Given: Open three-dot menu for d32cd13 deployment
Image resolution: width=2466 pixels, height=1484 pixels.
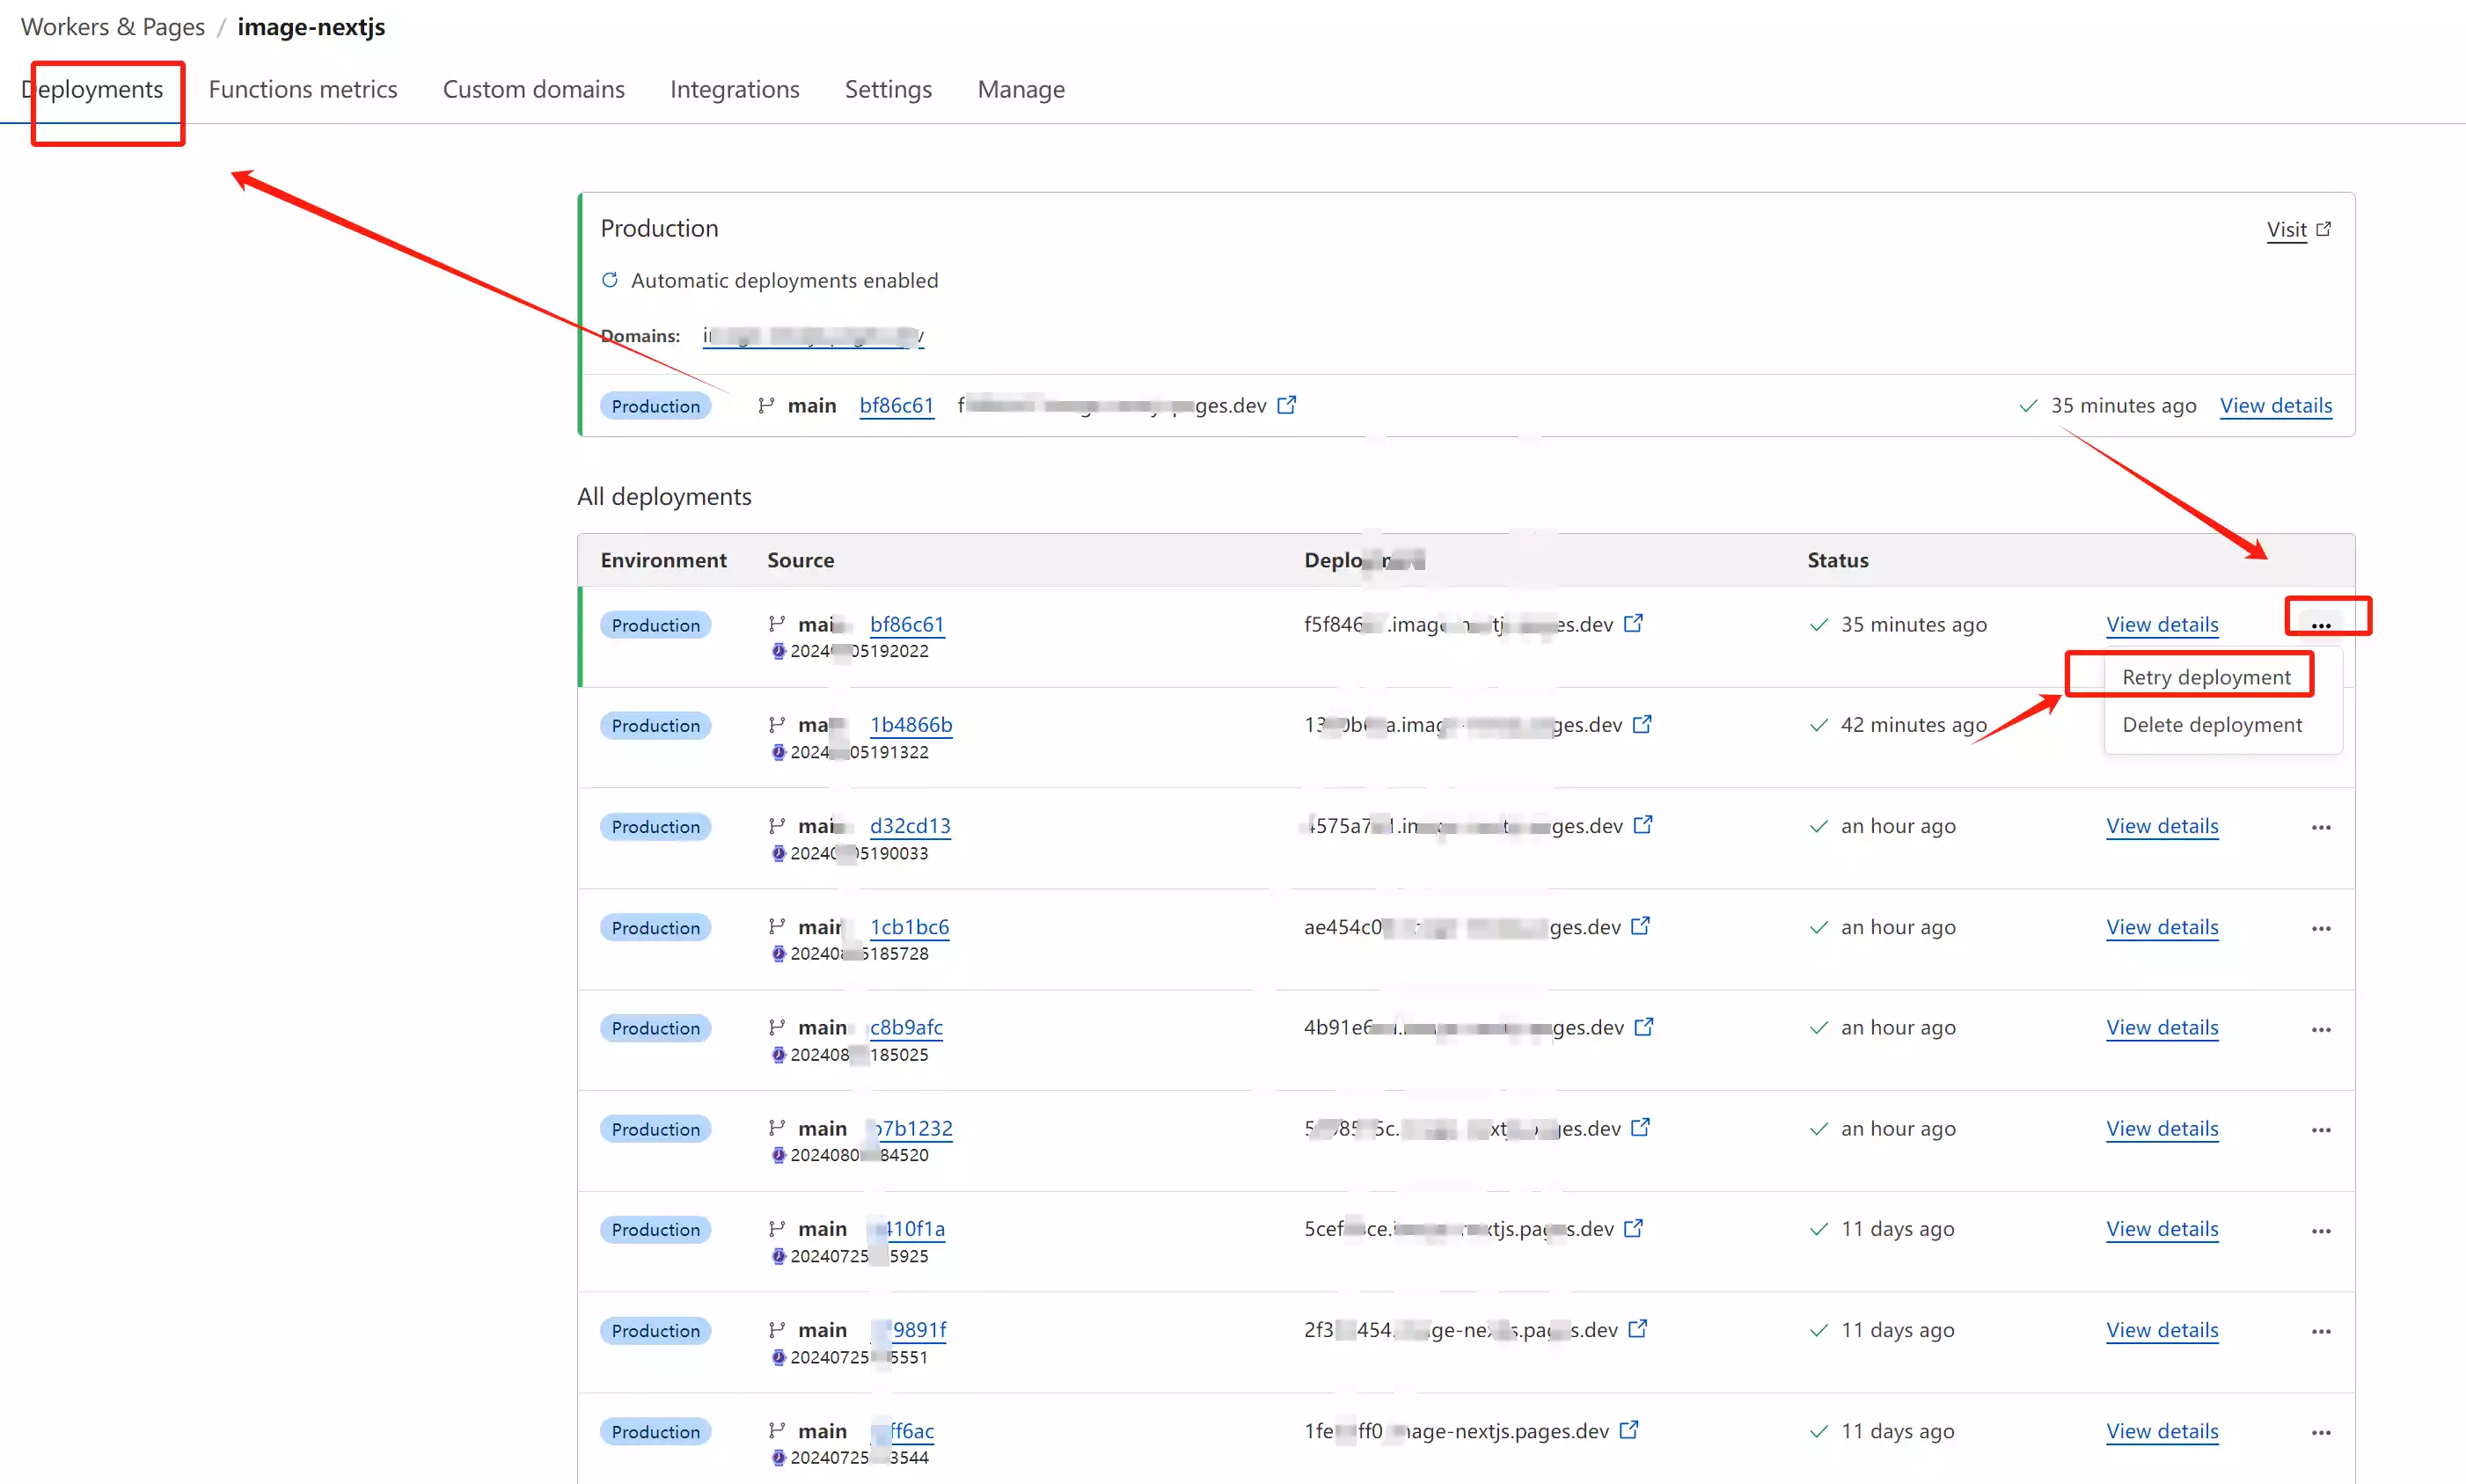Looking at the screenshot, I should 2320,827.
